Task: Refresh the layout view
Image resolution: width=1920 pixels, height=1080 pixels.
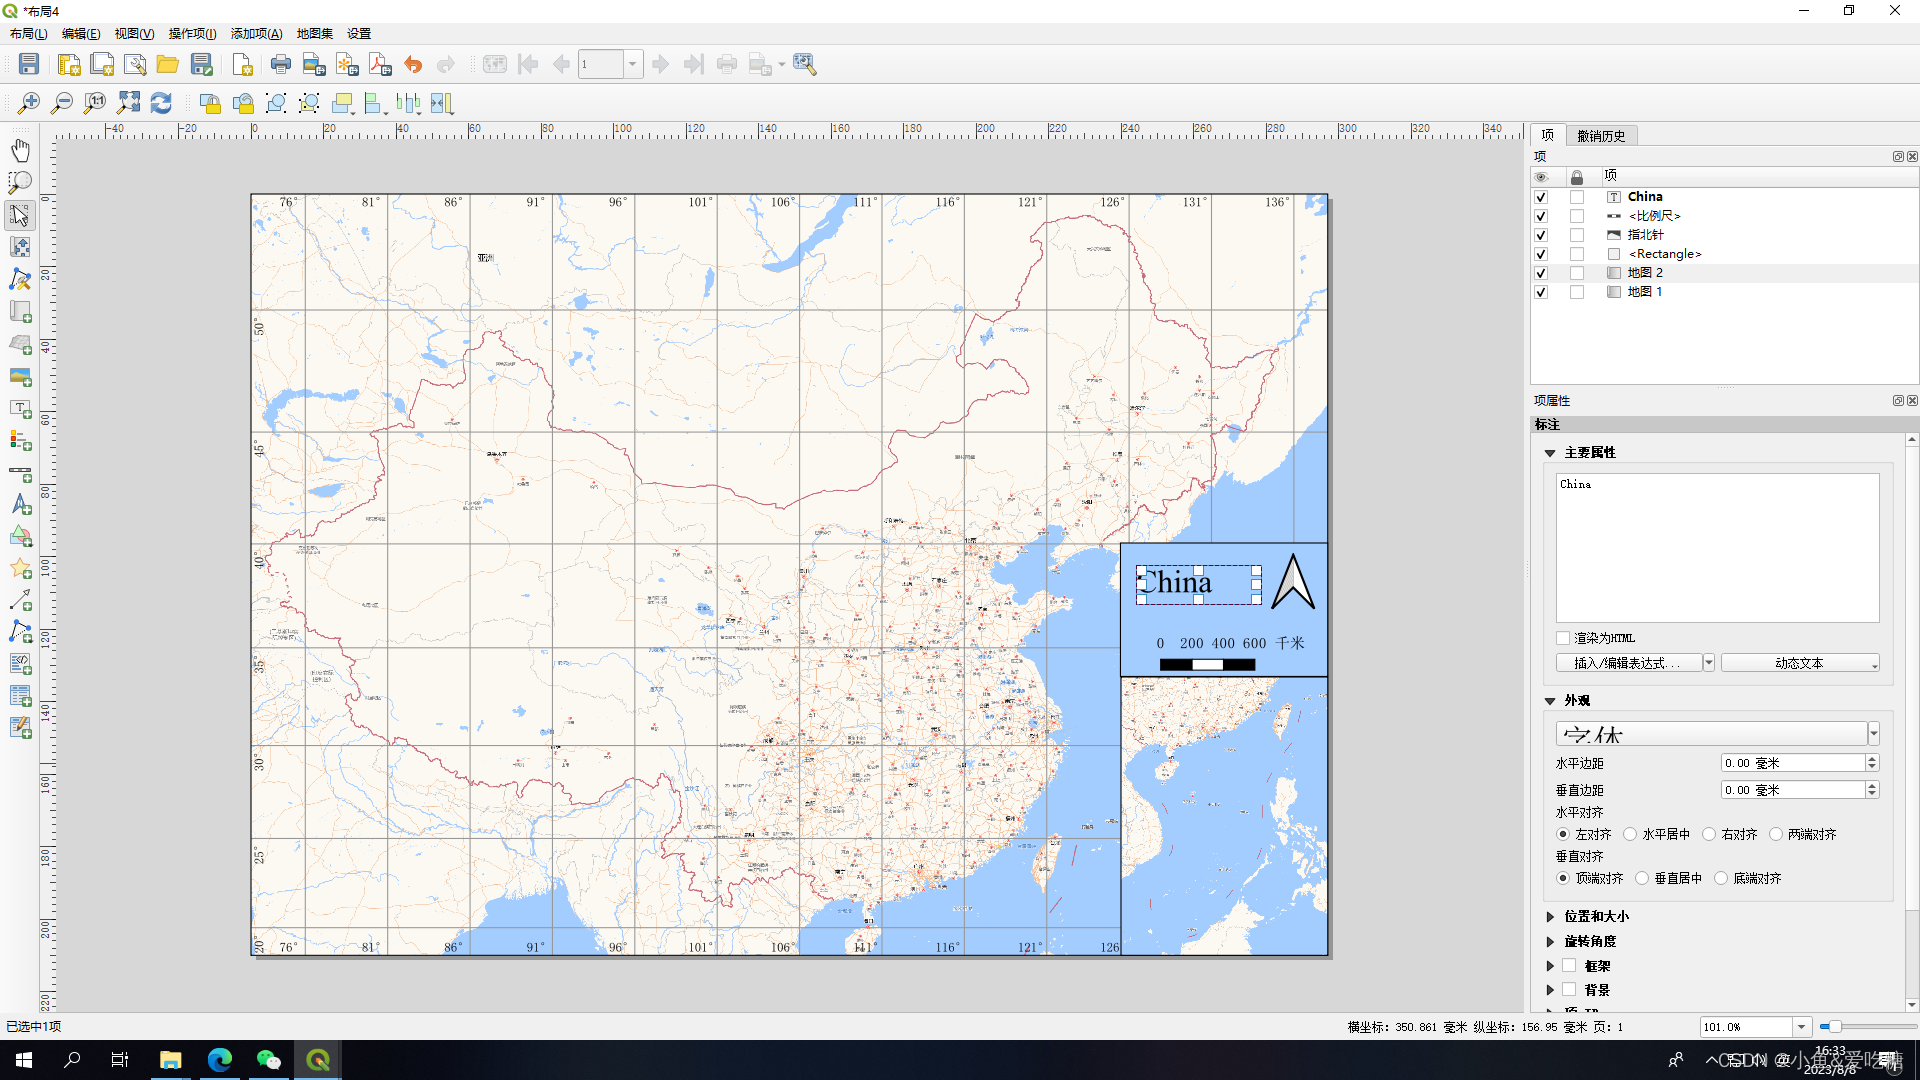Action: click(x=161, y=103)
